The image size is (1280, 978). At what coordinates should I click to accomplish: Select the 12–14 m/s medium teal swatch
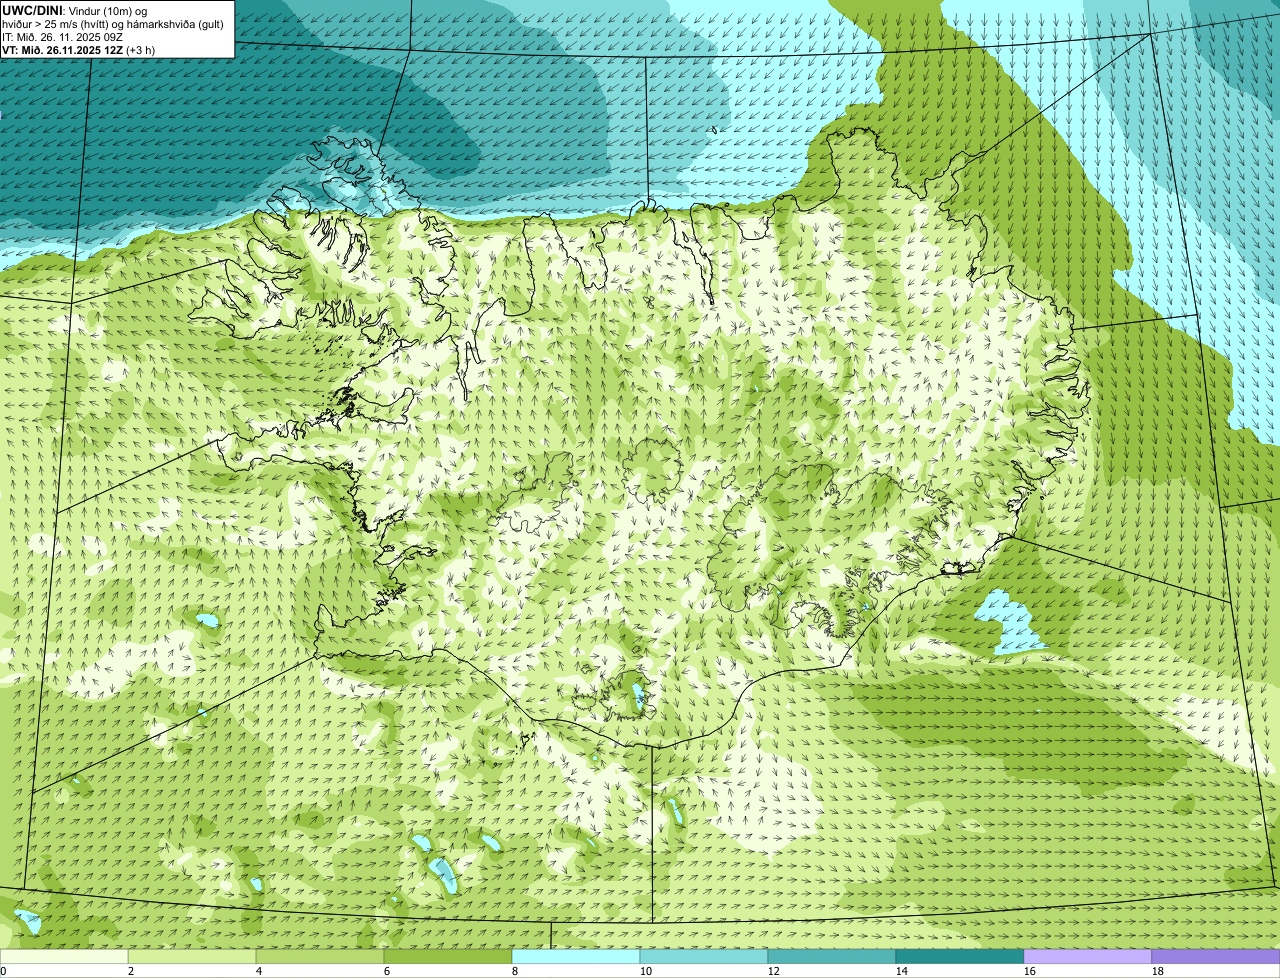click(x=832, y=957)
